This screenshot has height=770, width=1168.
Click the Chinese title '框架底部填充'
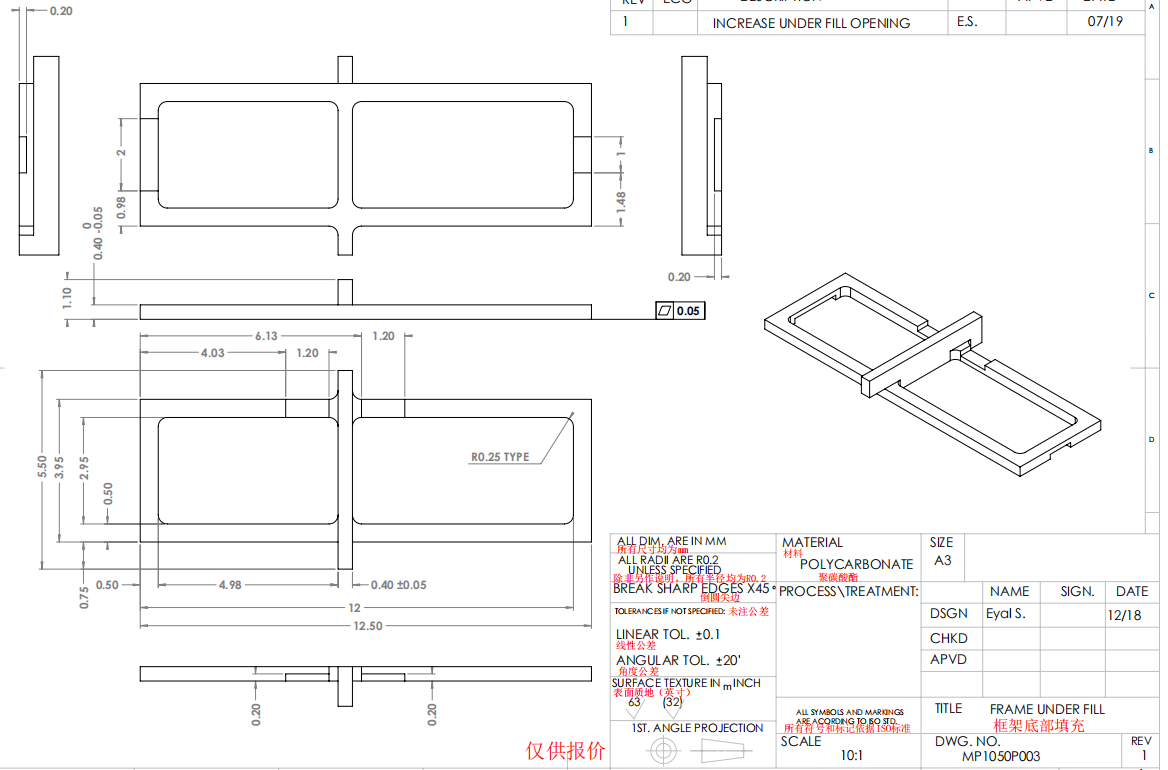click(x=1038, y=725)
